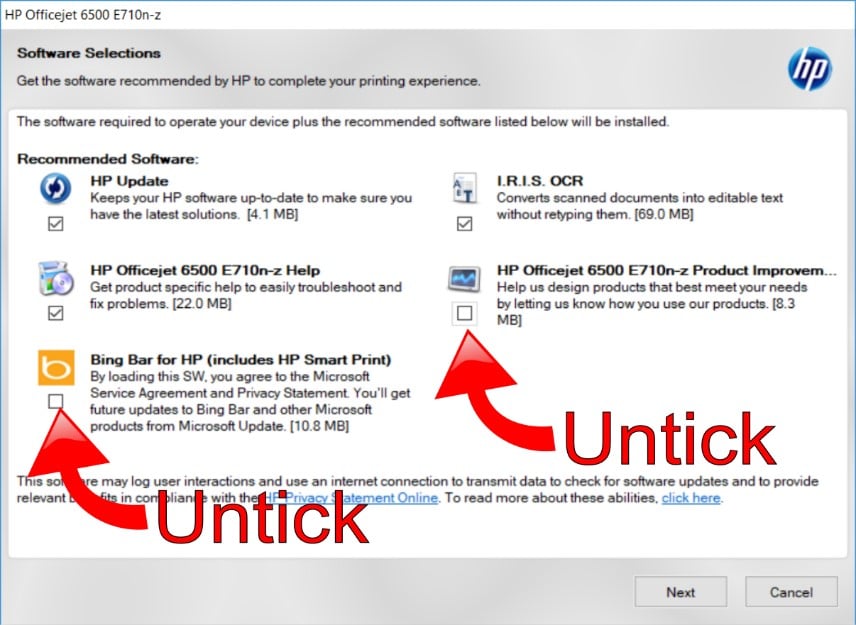The width and height of the screenshot is (856, 625).
Task: Click the Product Improvement monitor icon
Action: (x=465, y=278)
